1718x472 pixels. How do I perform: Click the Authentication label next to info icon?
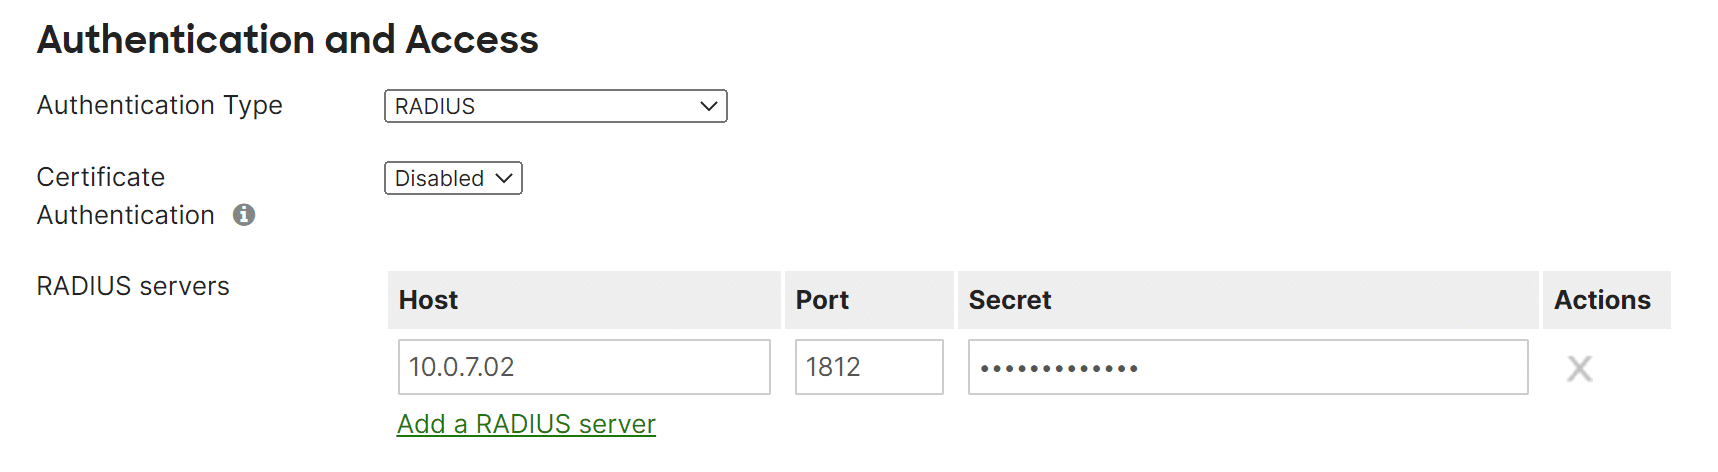click(x=126, y=215)
